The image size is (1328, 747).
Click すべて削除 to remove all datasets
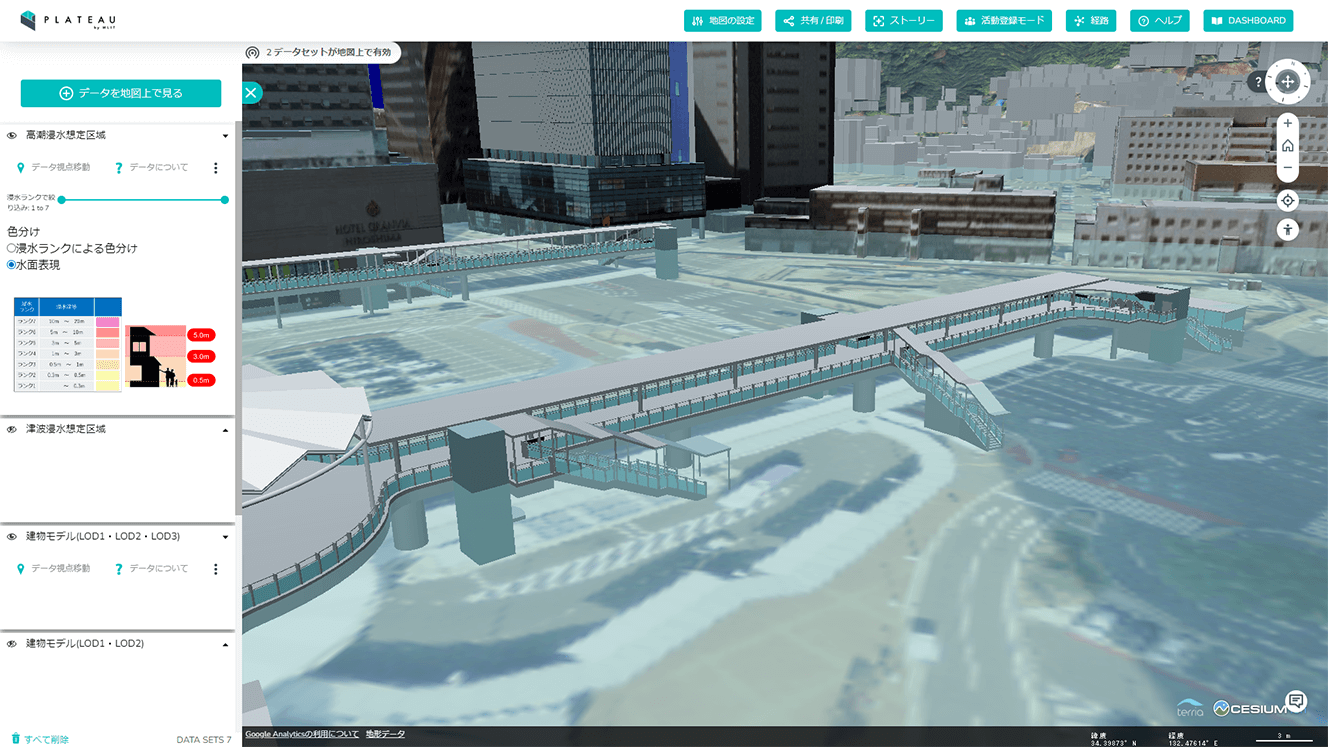tap(40, 739)
